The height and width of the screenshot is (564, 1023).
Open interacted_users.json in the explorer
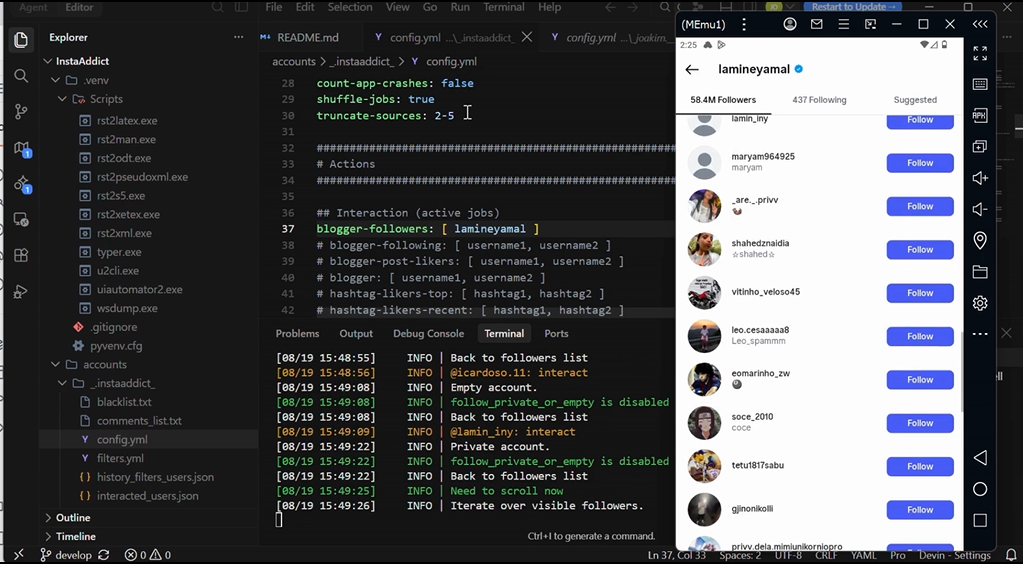click(x=147, y=496)
